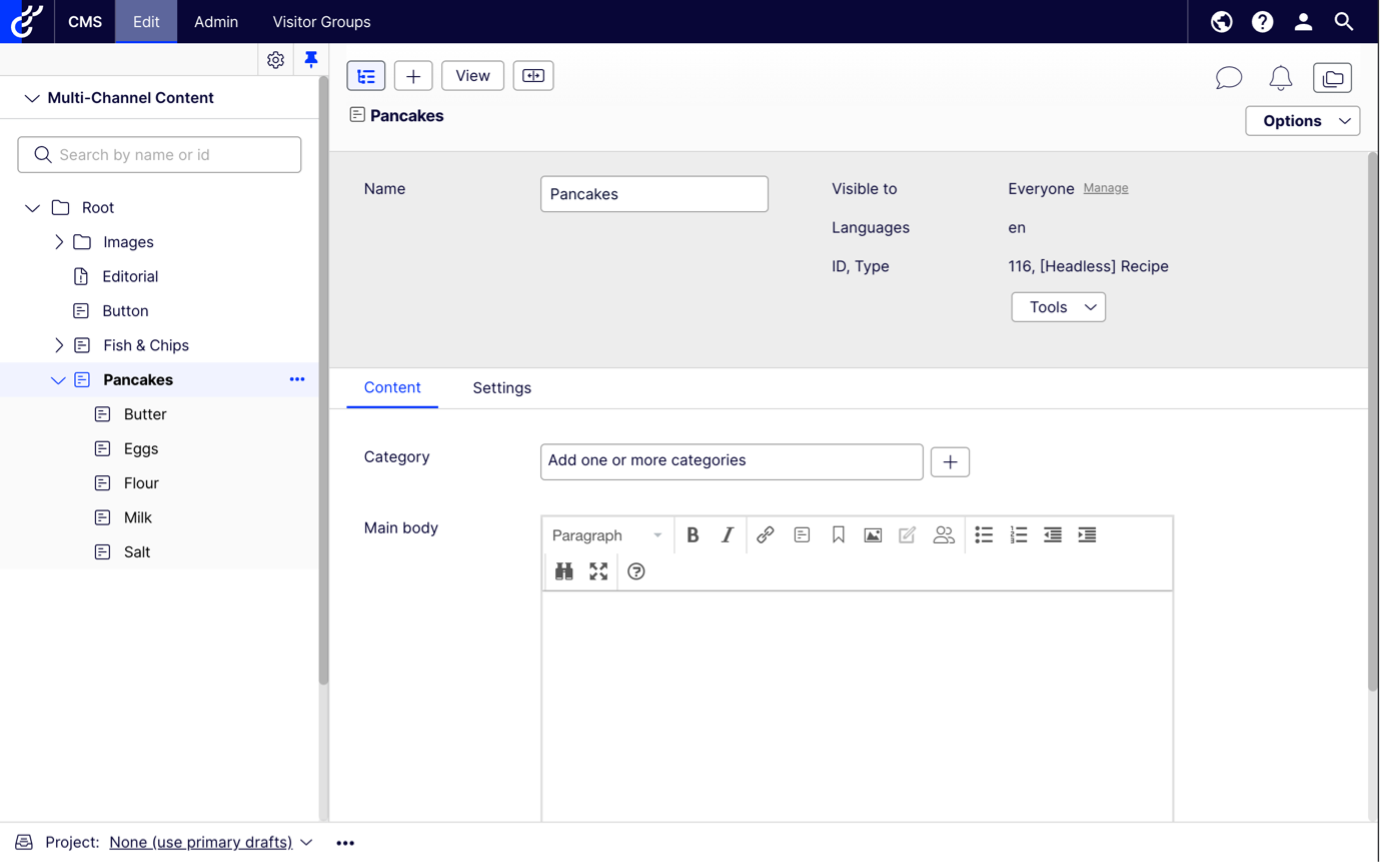Open the Tools dropdown

[1058, 307]
